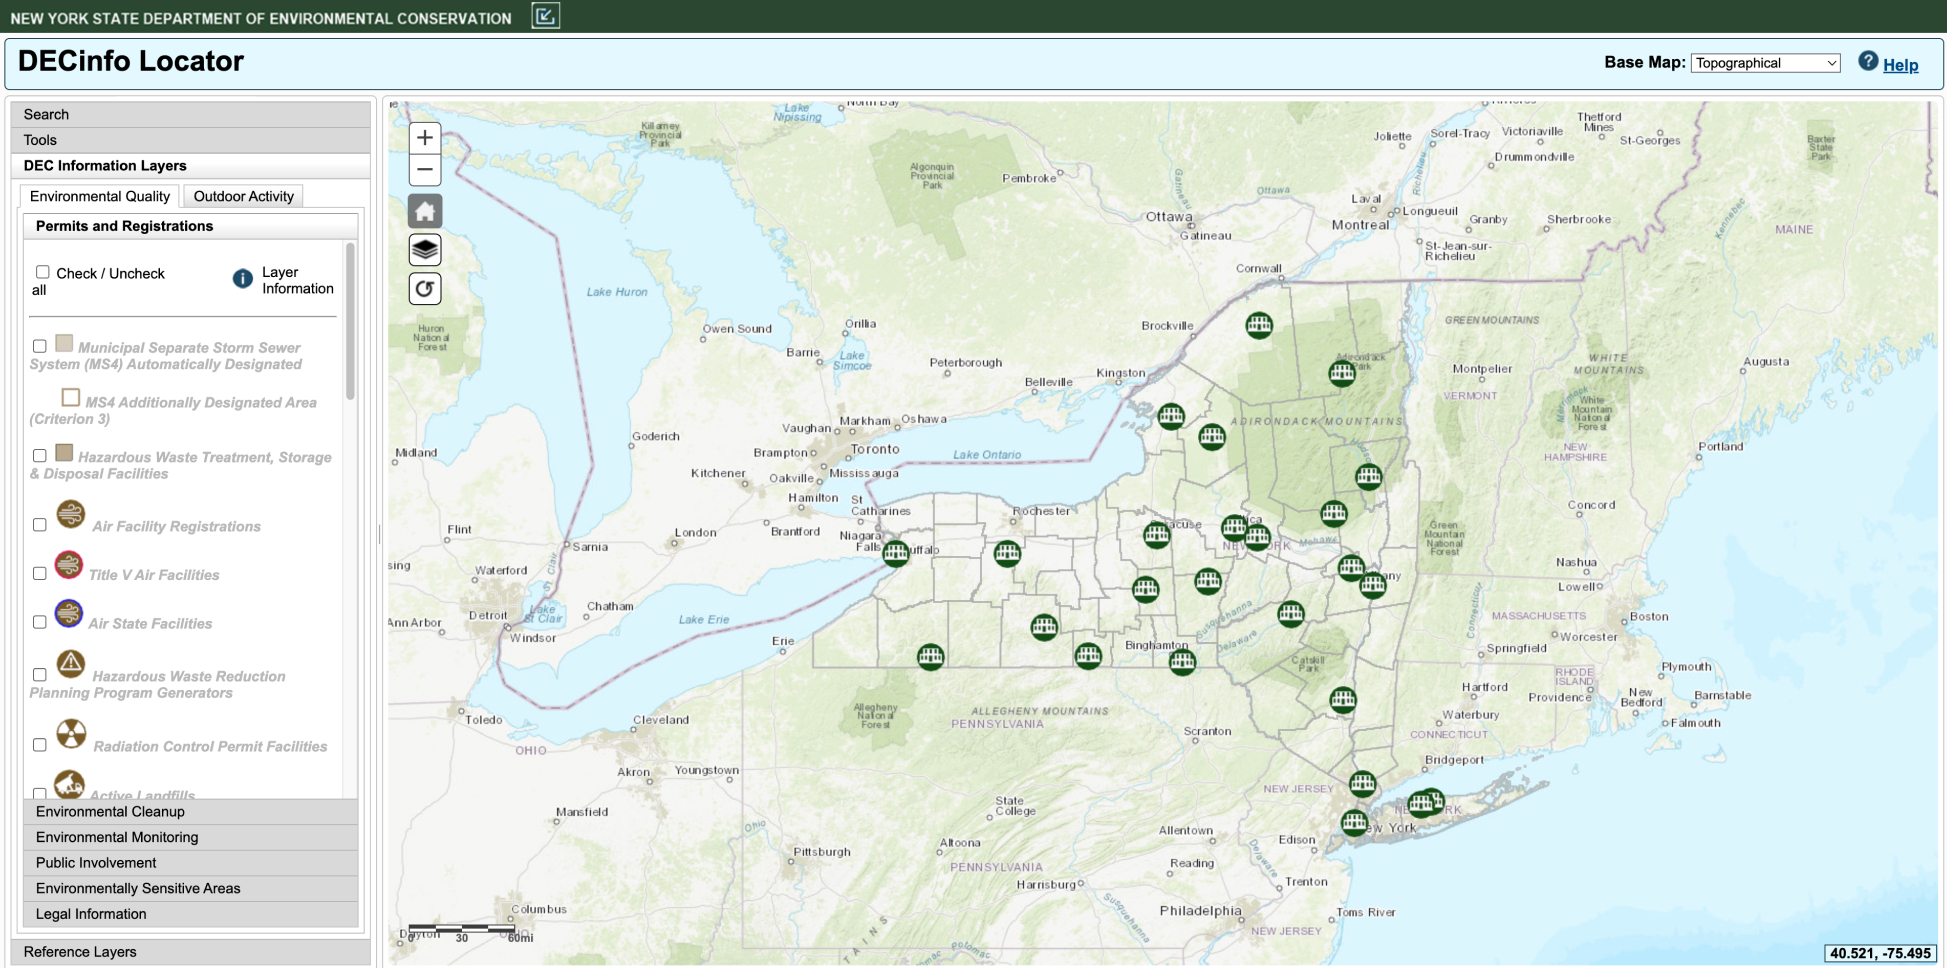
Task: Click the Layer Information text link
Action: 298,280
